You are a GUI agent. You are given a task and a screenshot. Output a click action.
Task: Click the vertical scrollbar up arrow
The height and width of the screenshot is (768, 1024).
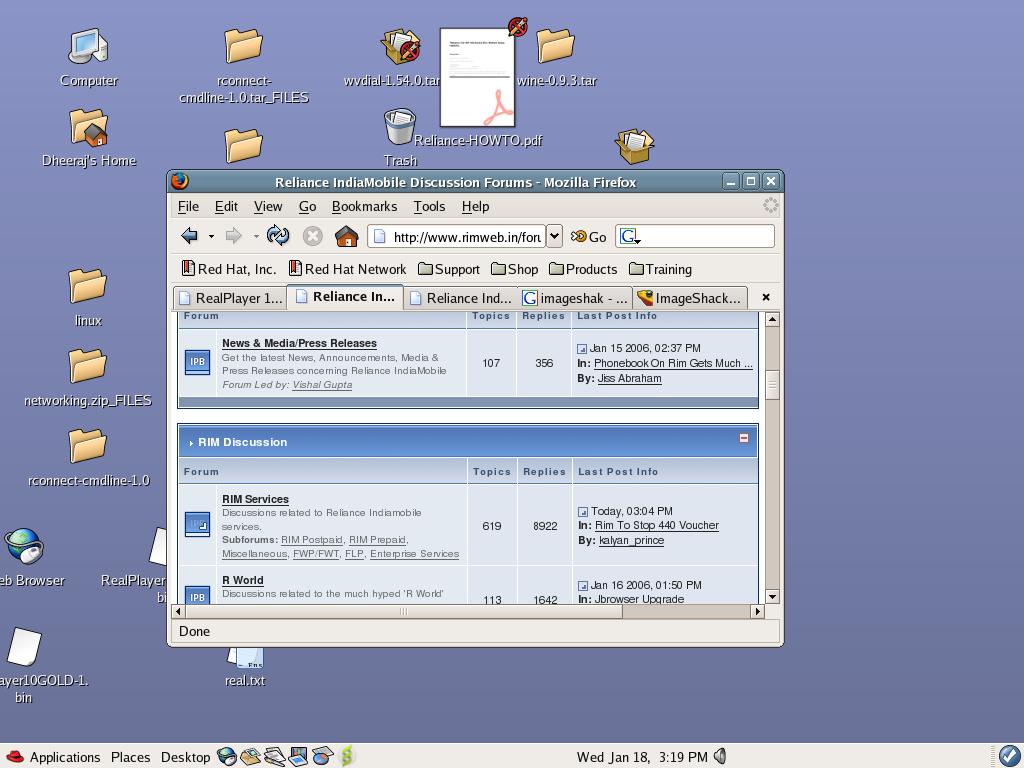coord(772,319)
